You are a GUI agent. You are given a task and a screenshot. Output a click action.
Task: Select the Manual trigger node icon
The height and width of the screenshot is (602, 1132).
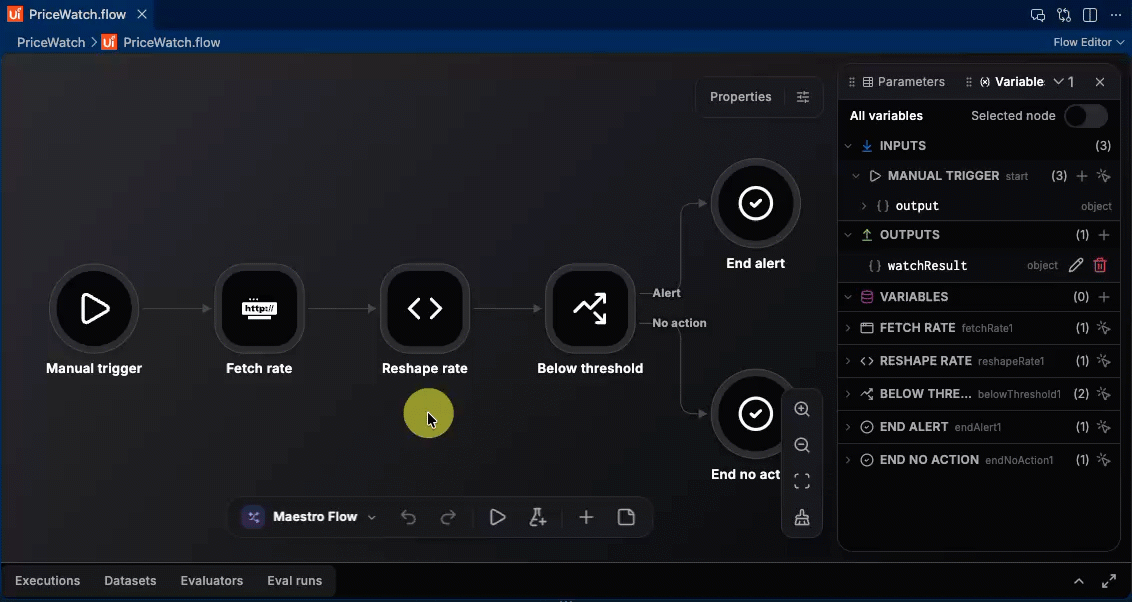pos(94,308)
